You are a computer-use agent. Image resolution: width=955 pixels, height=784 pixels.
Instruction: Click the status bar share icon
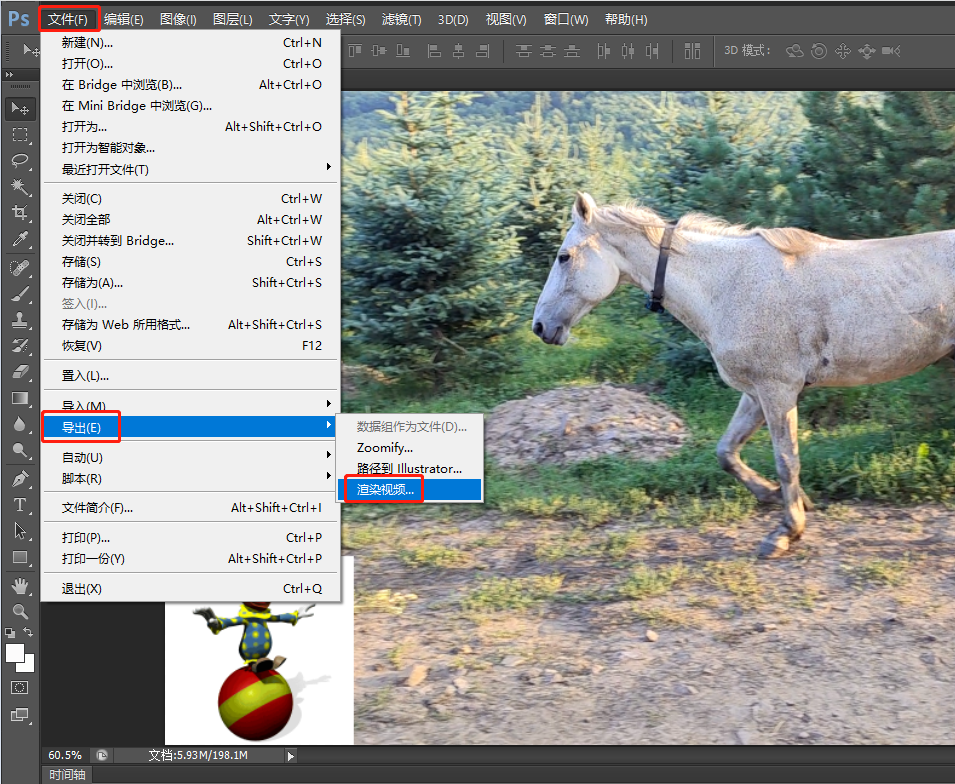click(x=102, y=755)
